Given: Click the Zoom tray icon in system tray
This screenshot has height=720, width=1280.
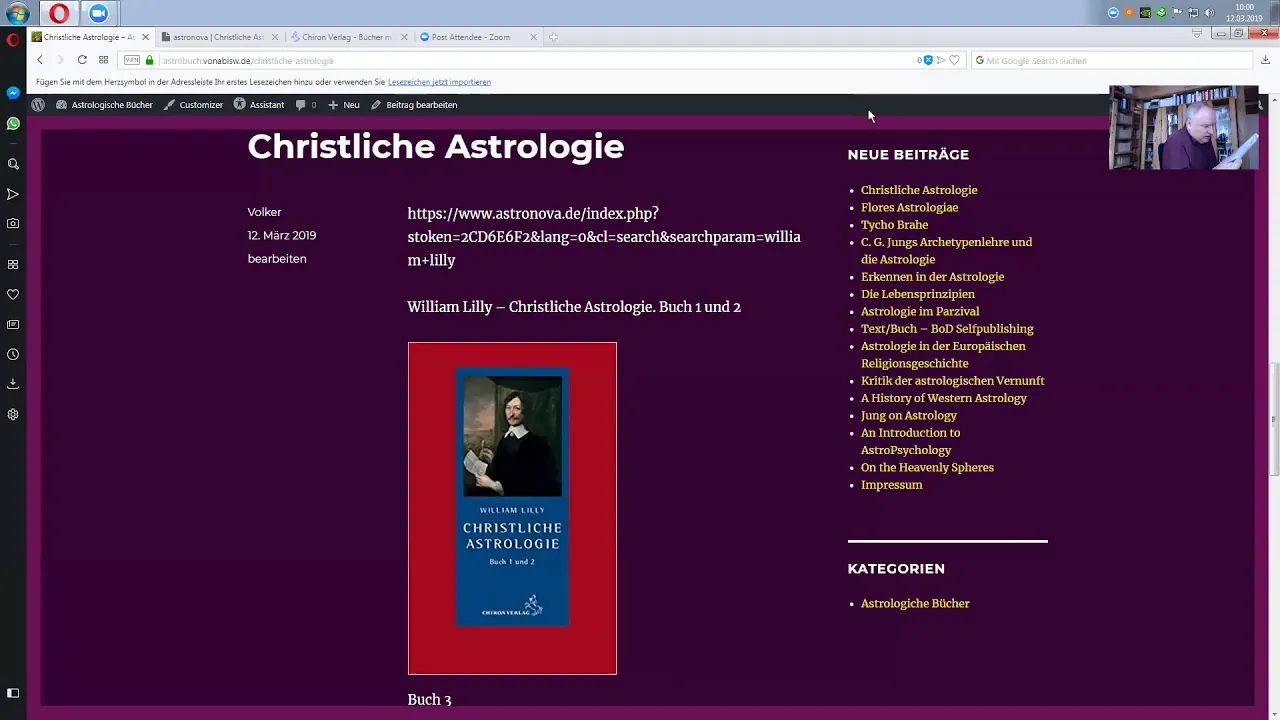Looking at the screenshot, I should tap(1113, 13).
